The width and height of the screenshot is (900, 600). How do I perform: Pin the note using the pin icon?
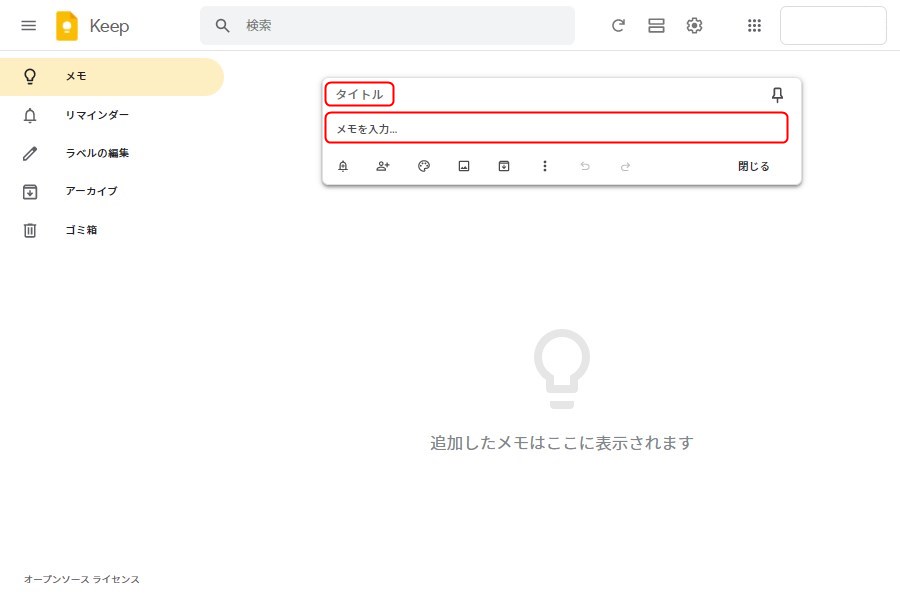[777, 95]
